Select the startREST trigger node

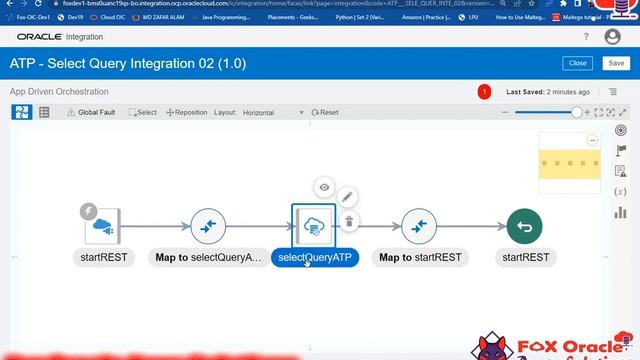click(102, 226)
